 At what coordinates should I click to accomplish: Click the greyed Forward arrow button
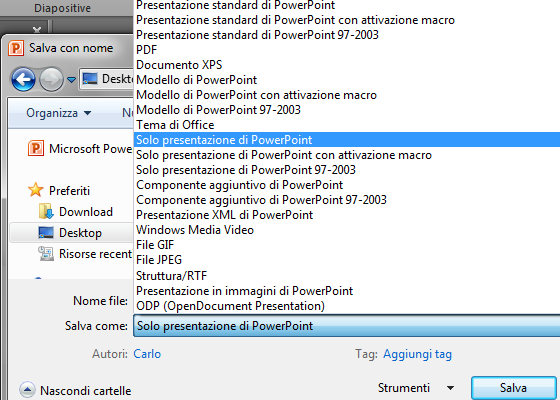tap(51, 79)
